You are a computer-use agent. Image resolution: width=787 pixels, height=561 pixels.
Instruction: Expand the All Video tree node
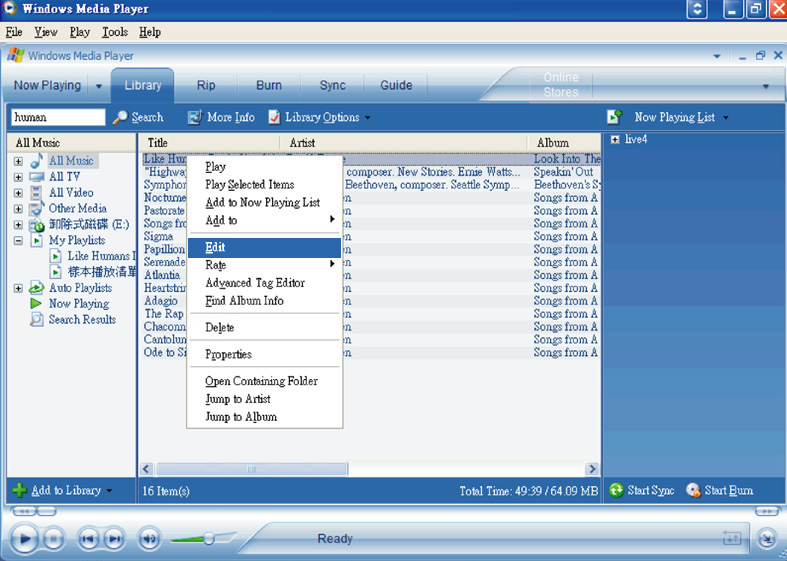[18, 193]
